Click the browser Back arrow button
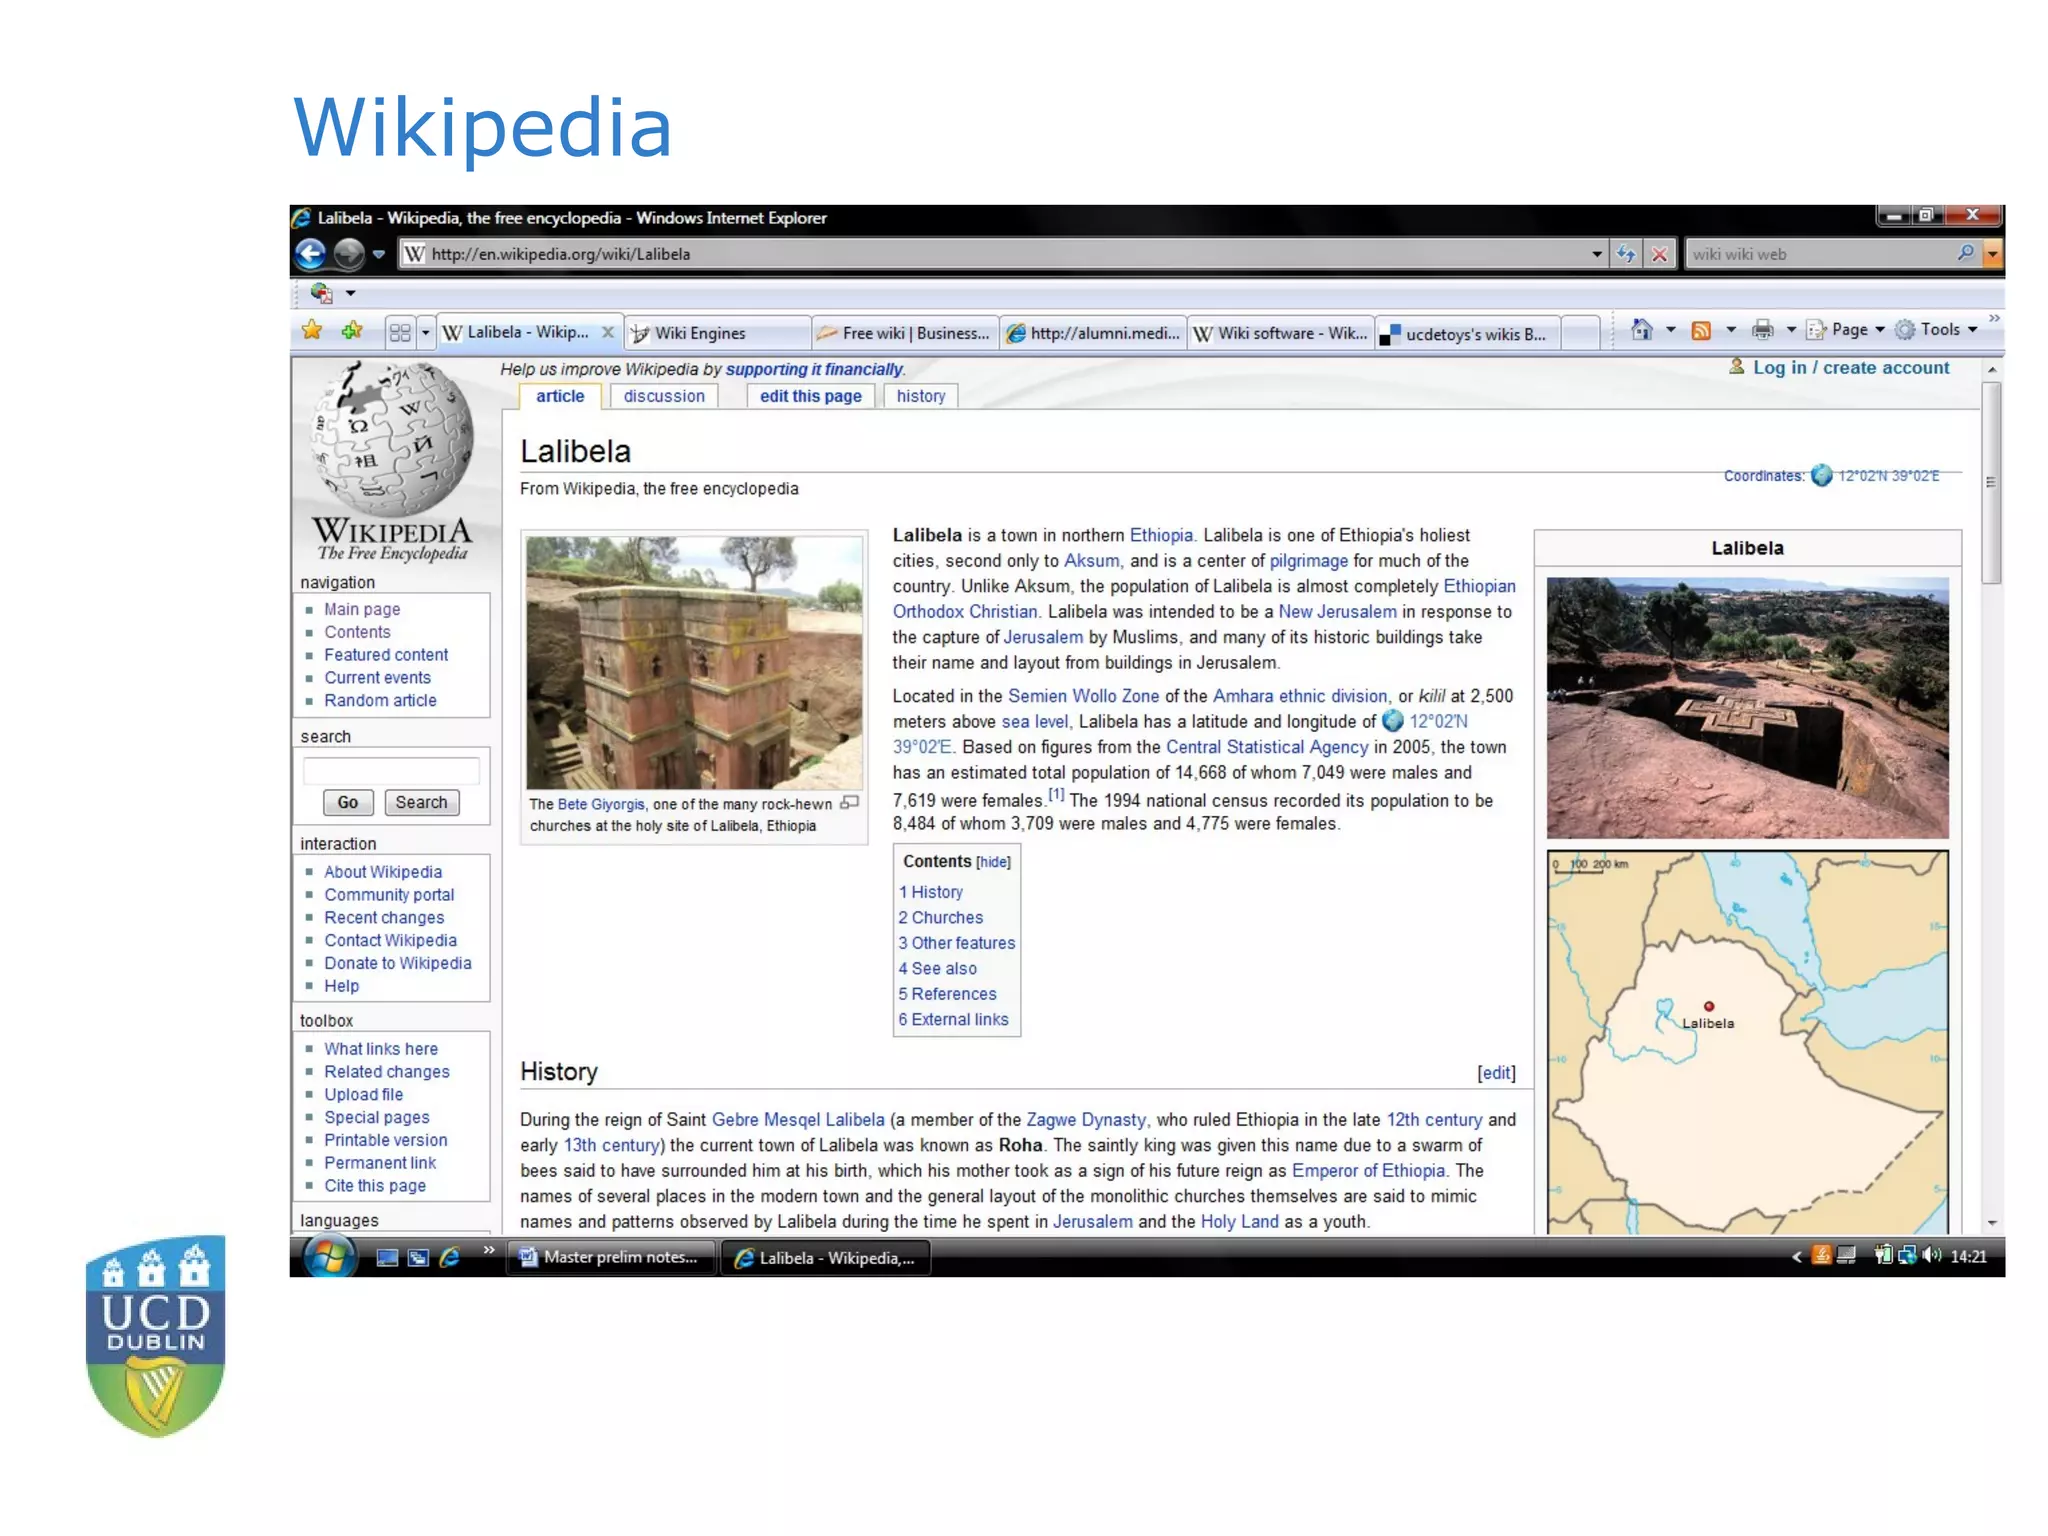 [x=311, y=254]
